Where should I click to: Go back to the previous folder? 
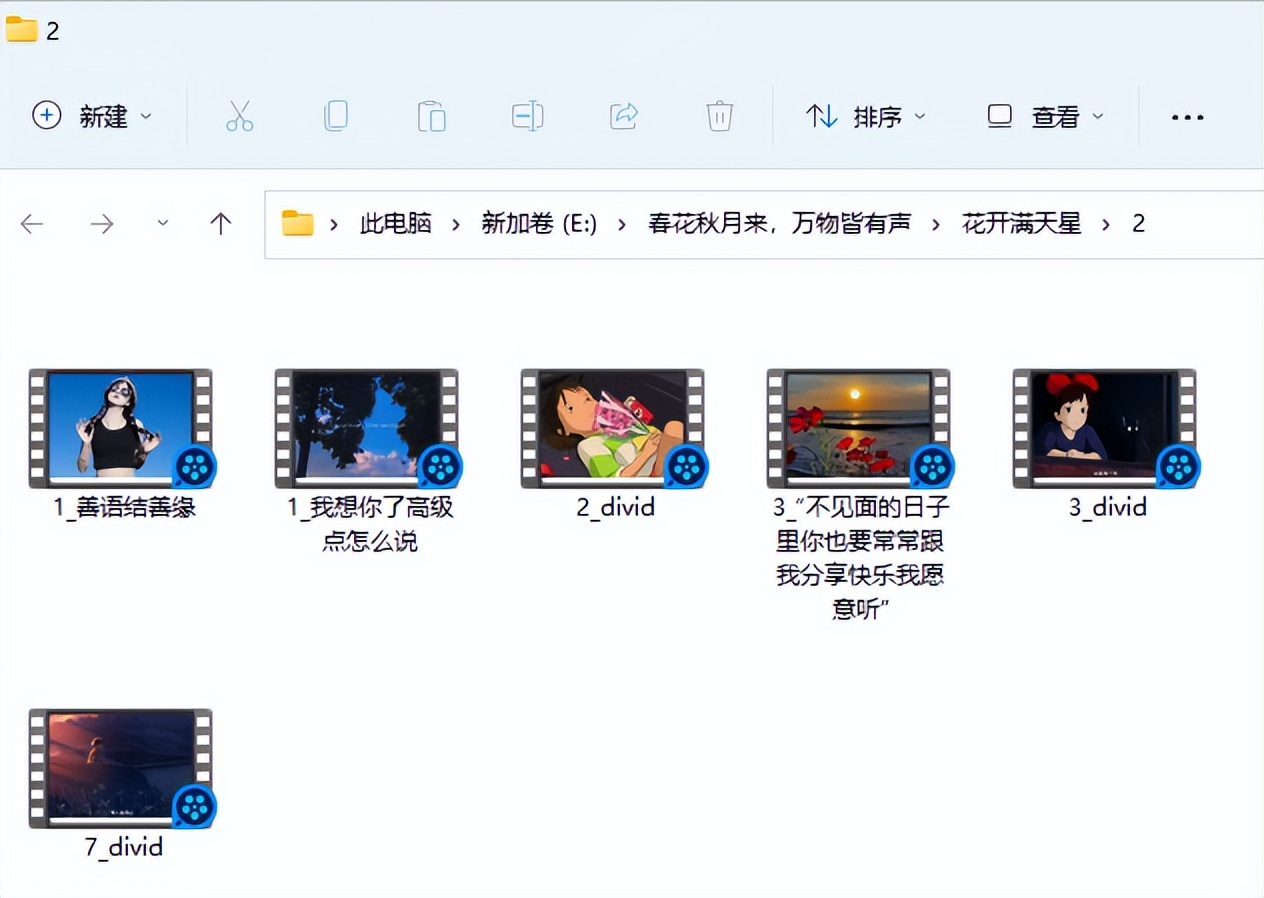(31, 223)
